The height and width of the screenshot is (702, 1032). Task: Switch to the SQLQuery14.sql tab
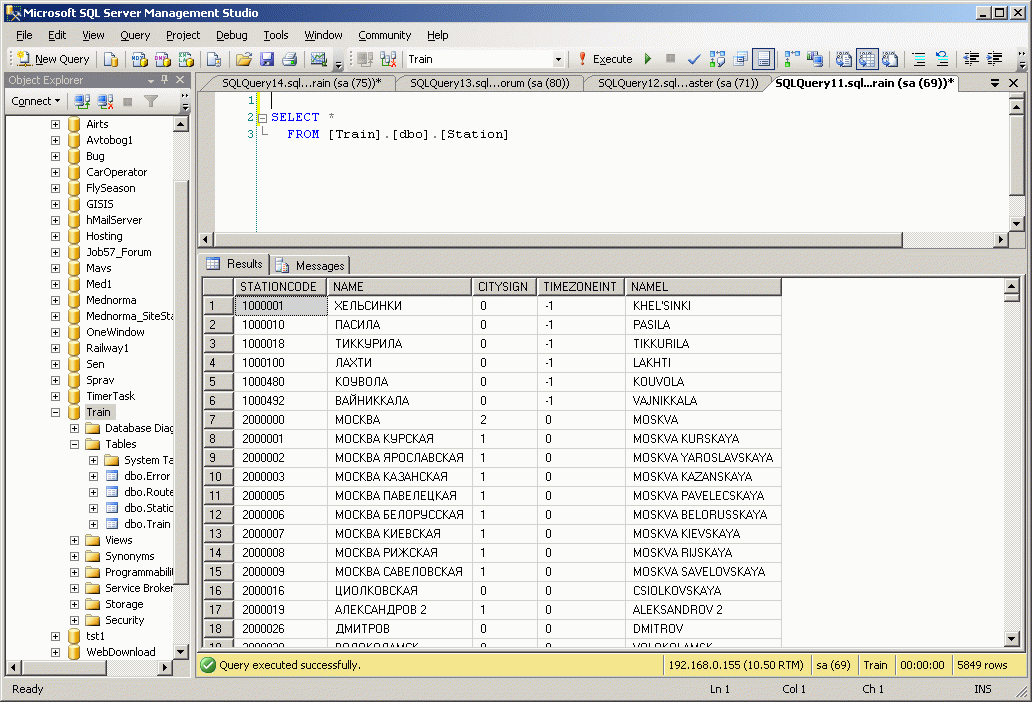301,83
